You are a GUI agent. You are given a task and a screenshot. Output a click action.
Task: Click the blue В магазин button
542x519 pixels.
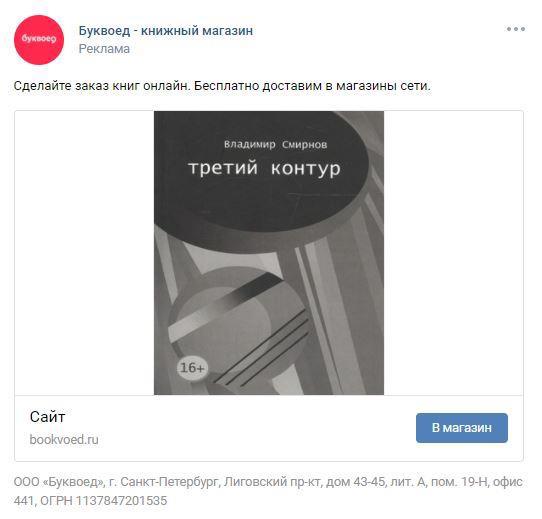click(462, 428)
